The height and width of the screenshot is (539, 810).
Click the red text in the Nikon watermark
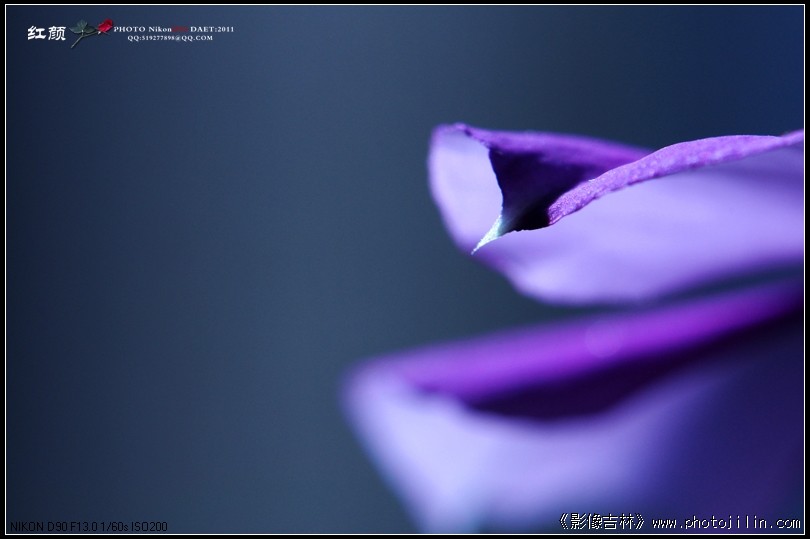[x=180, y=29]
